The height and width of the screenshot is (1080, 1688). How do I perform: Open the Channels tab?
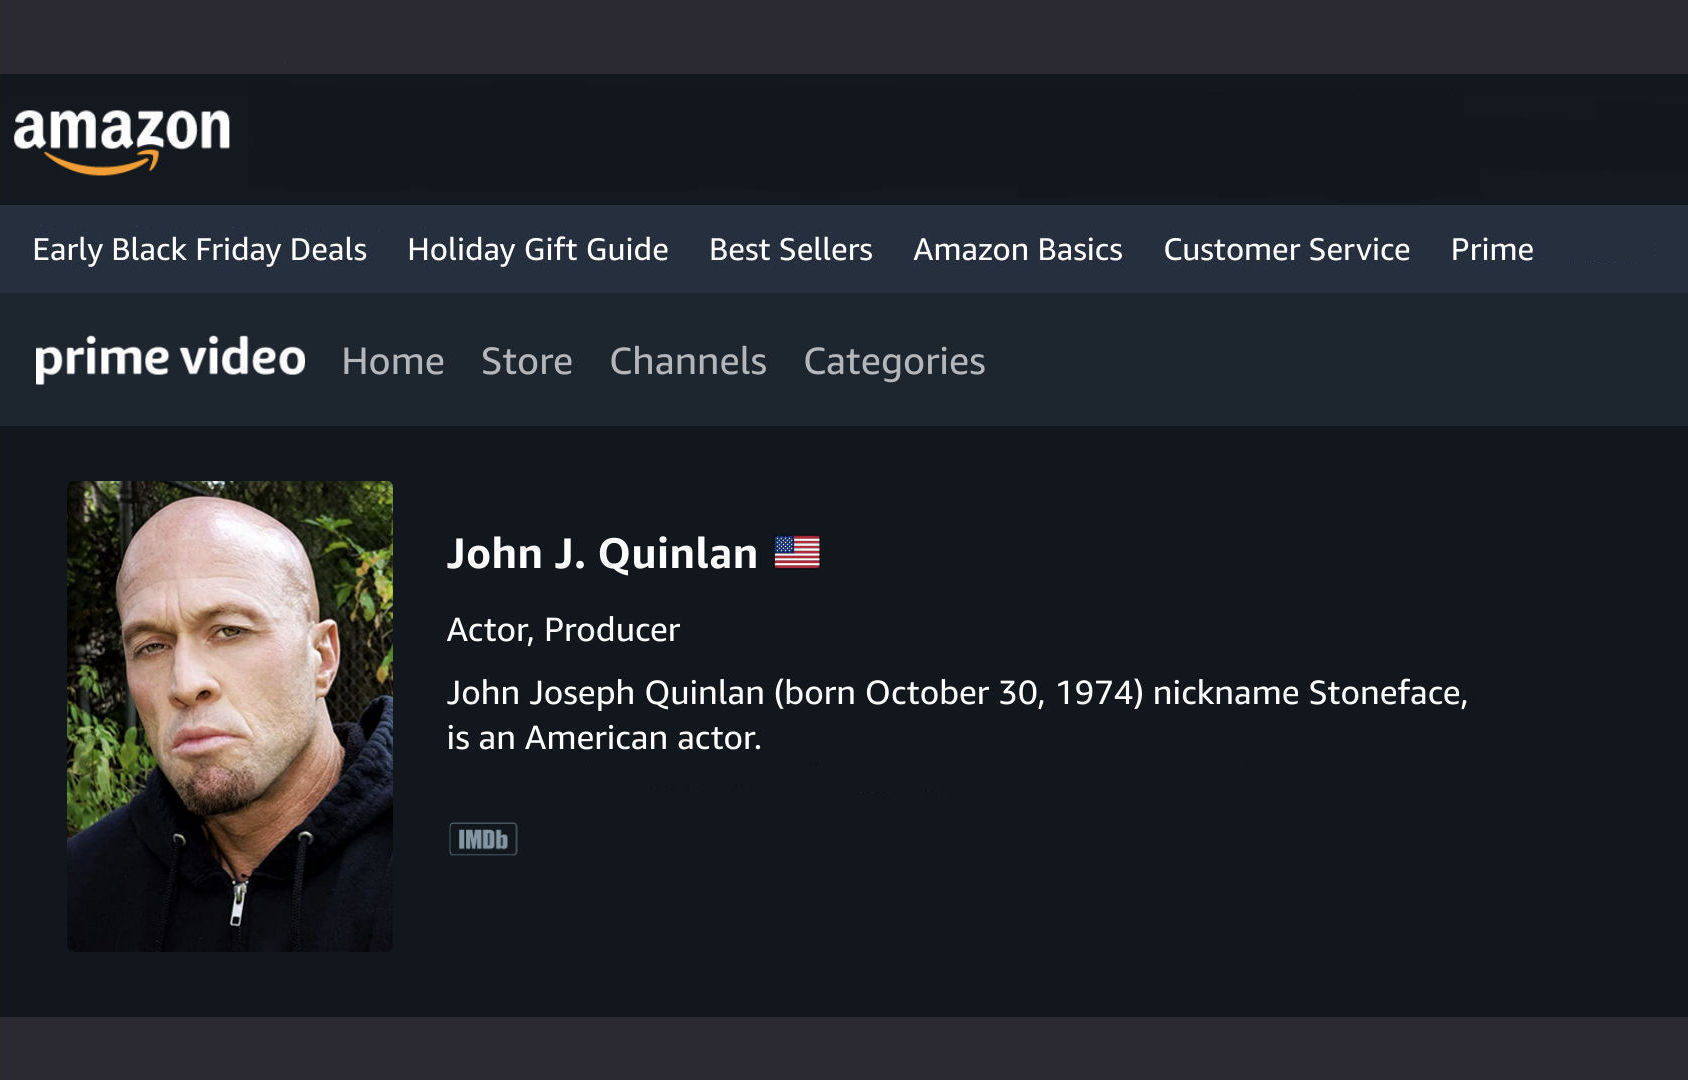[x=688, y=361]
